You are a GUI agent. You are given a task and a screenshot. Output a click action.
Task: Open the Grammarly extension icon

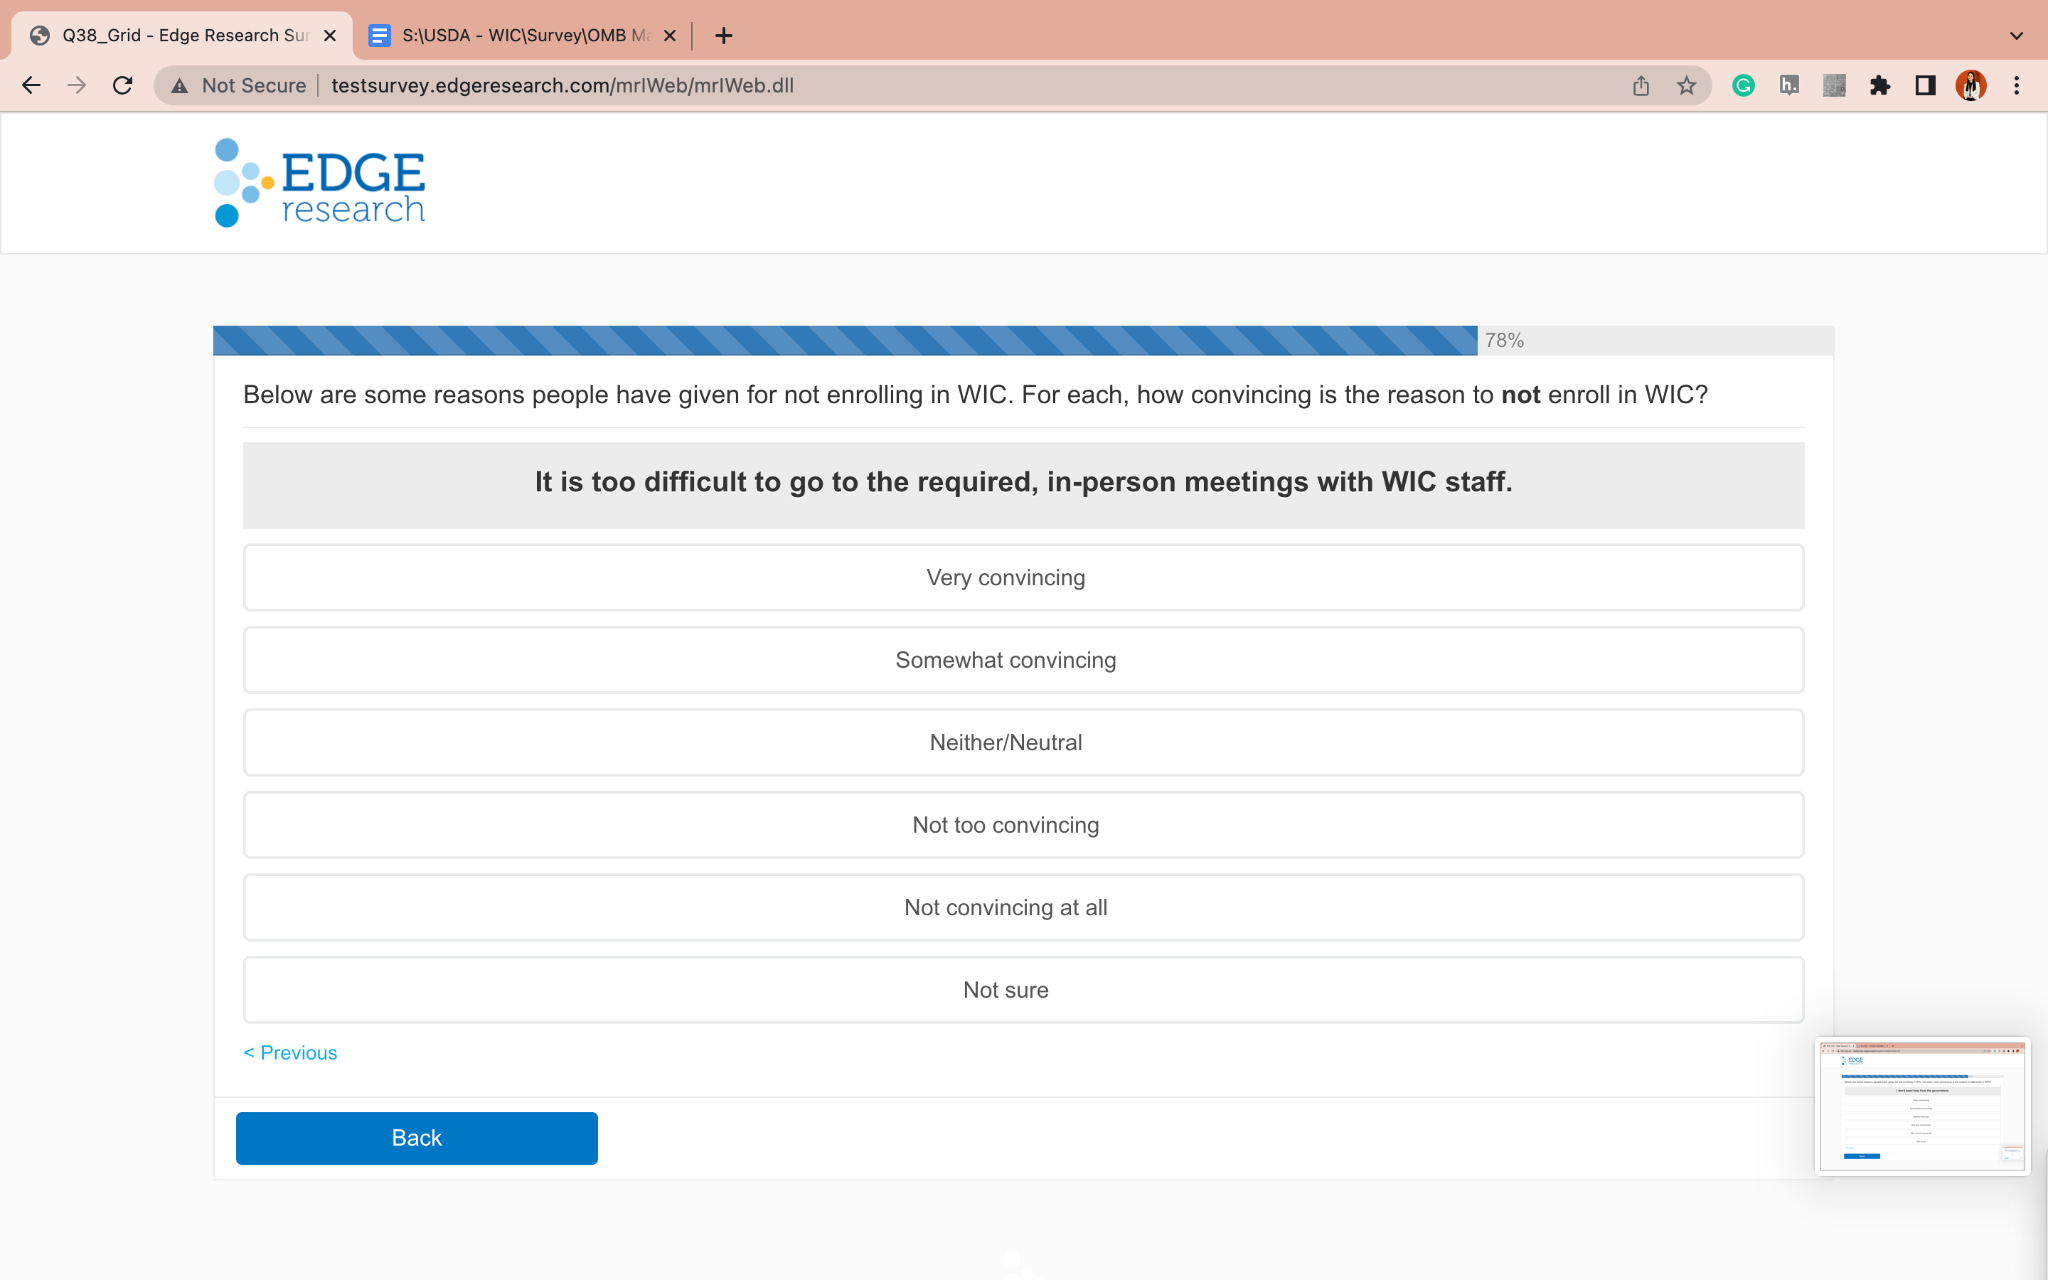tap(1743, 85)
